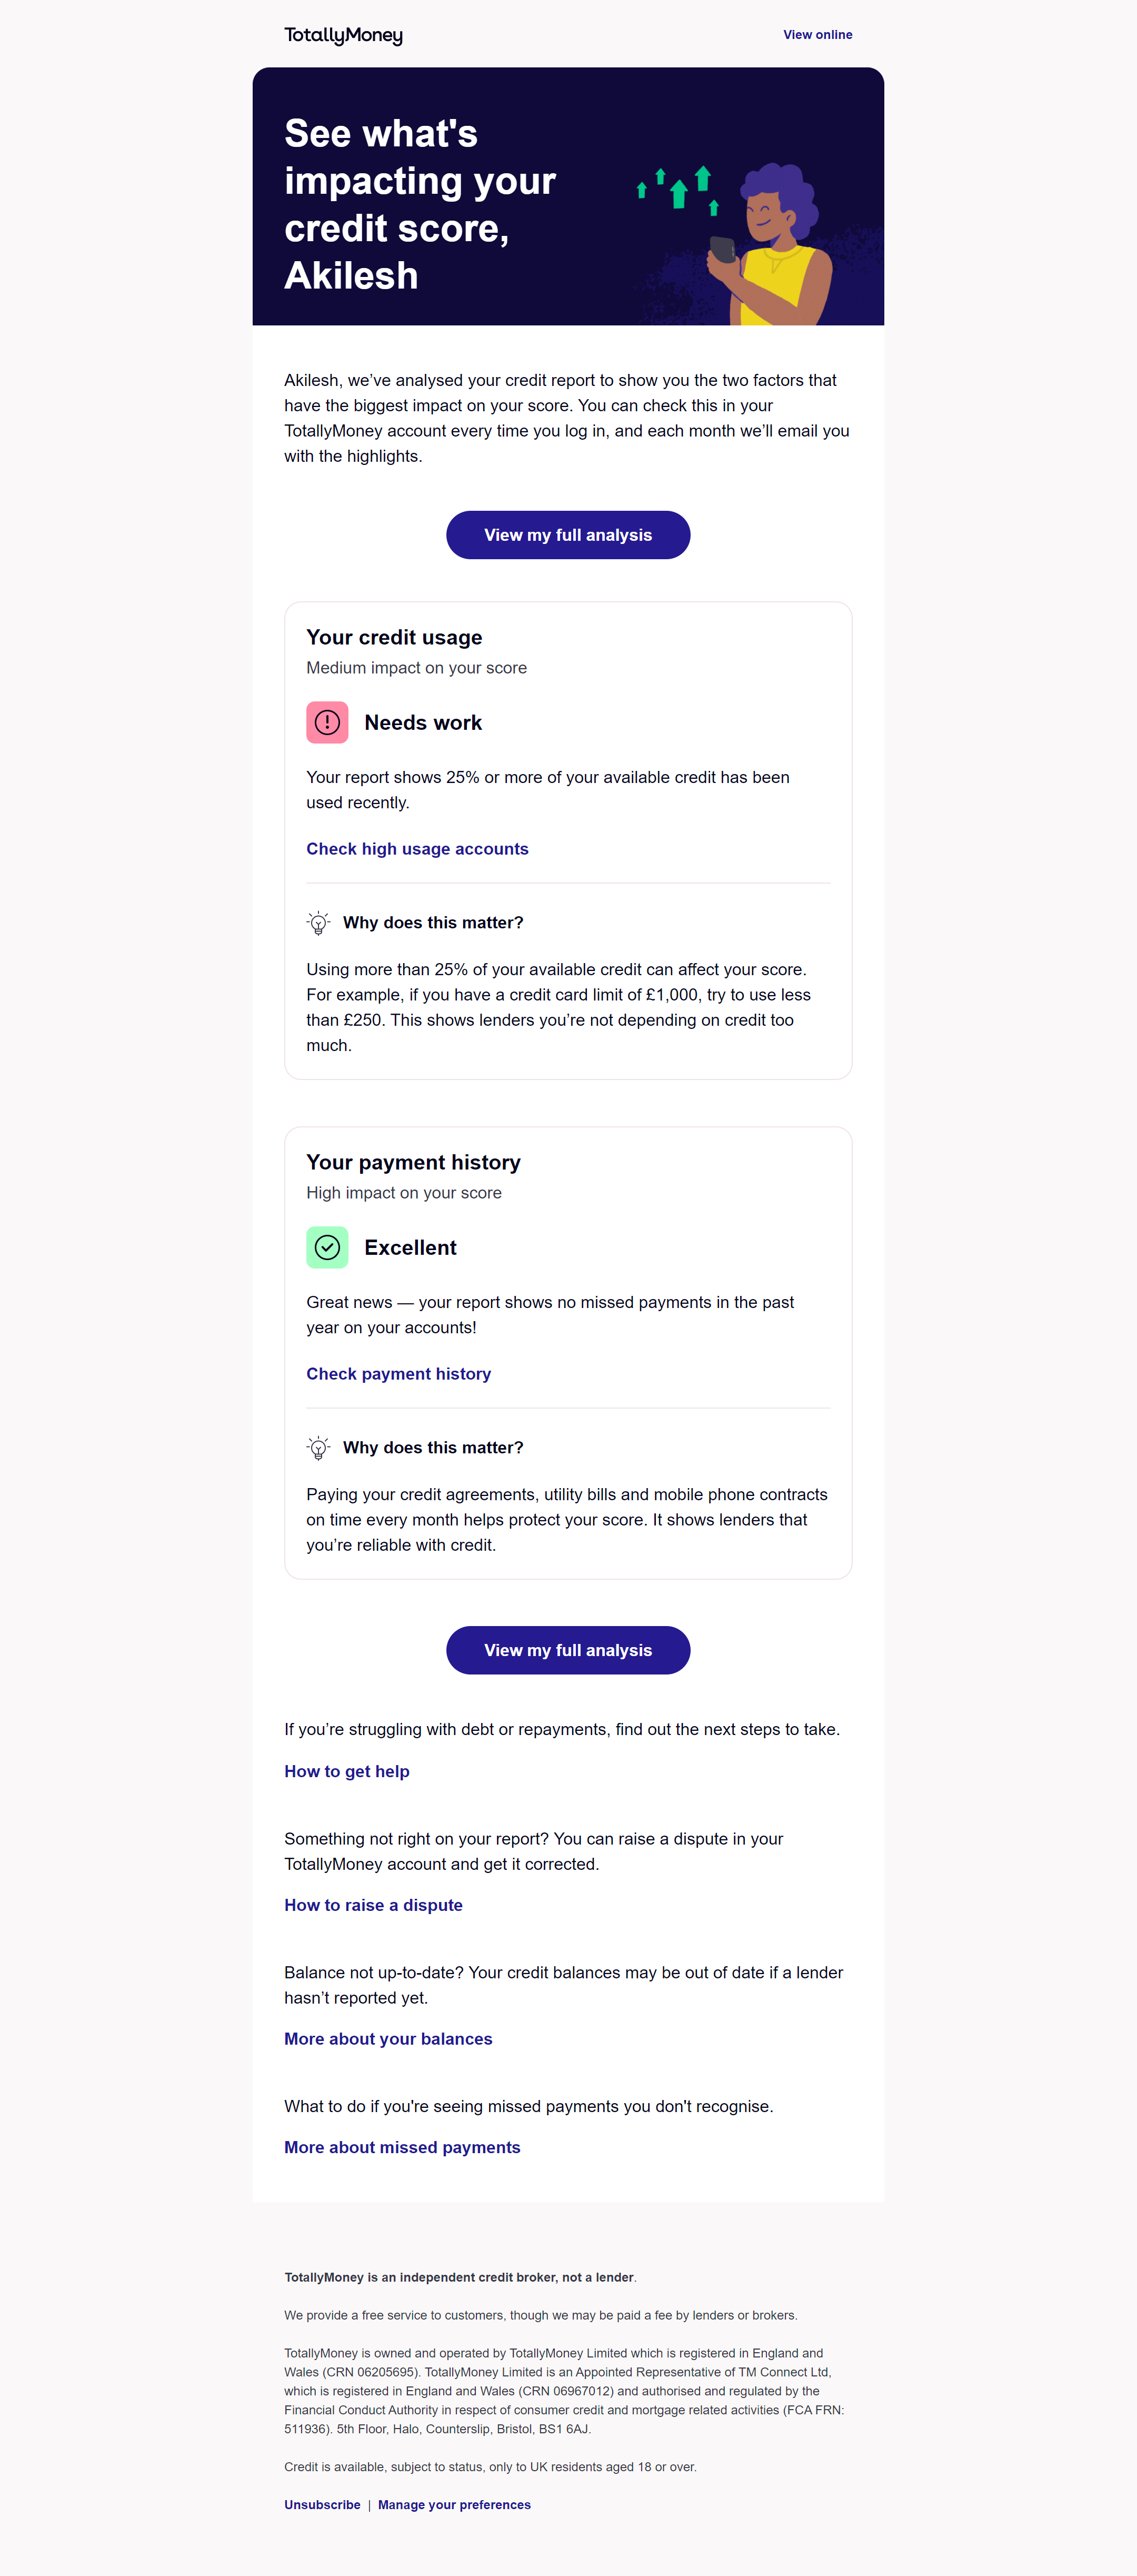Click the green upward arrows in the banner
This screenshot has height=2576, width=1137.
679,188
